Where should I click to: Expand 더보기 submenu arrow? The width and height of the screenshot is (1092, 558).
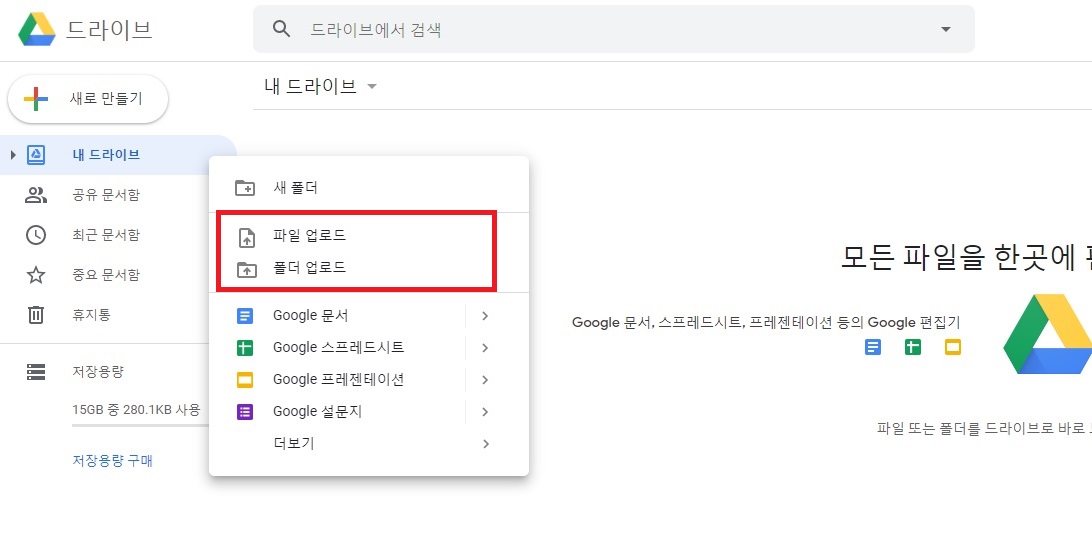point(485,444)
